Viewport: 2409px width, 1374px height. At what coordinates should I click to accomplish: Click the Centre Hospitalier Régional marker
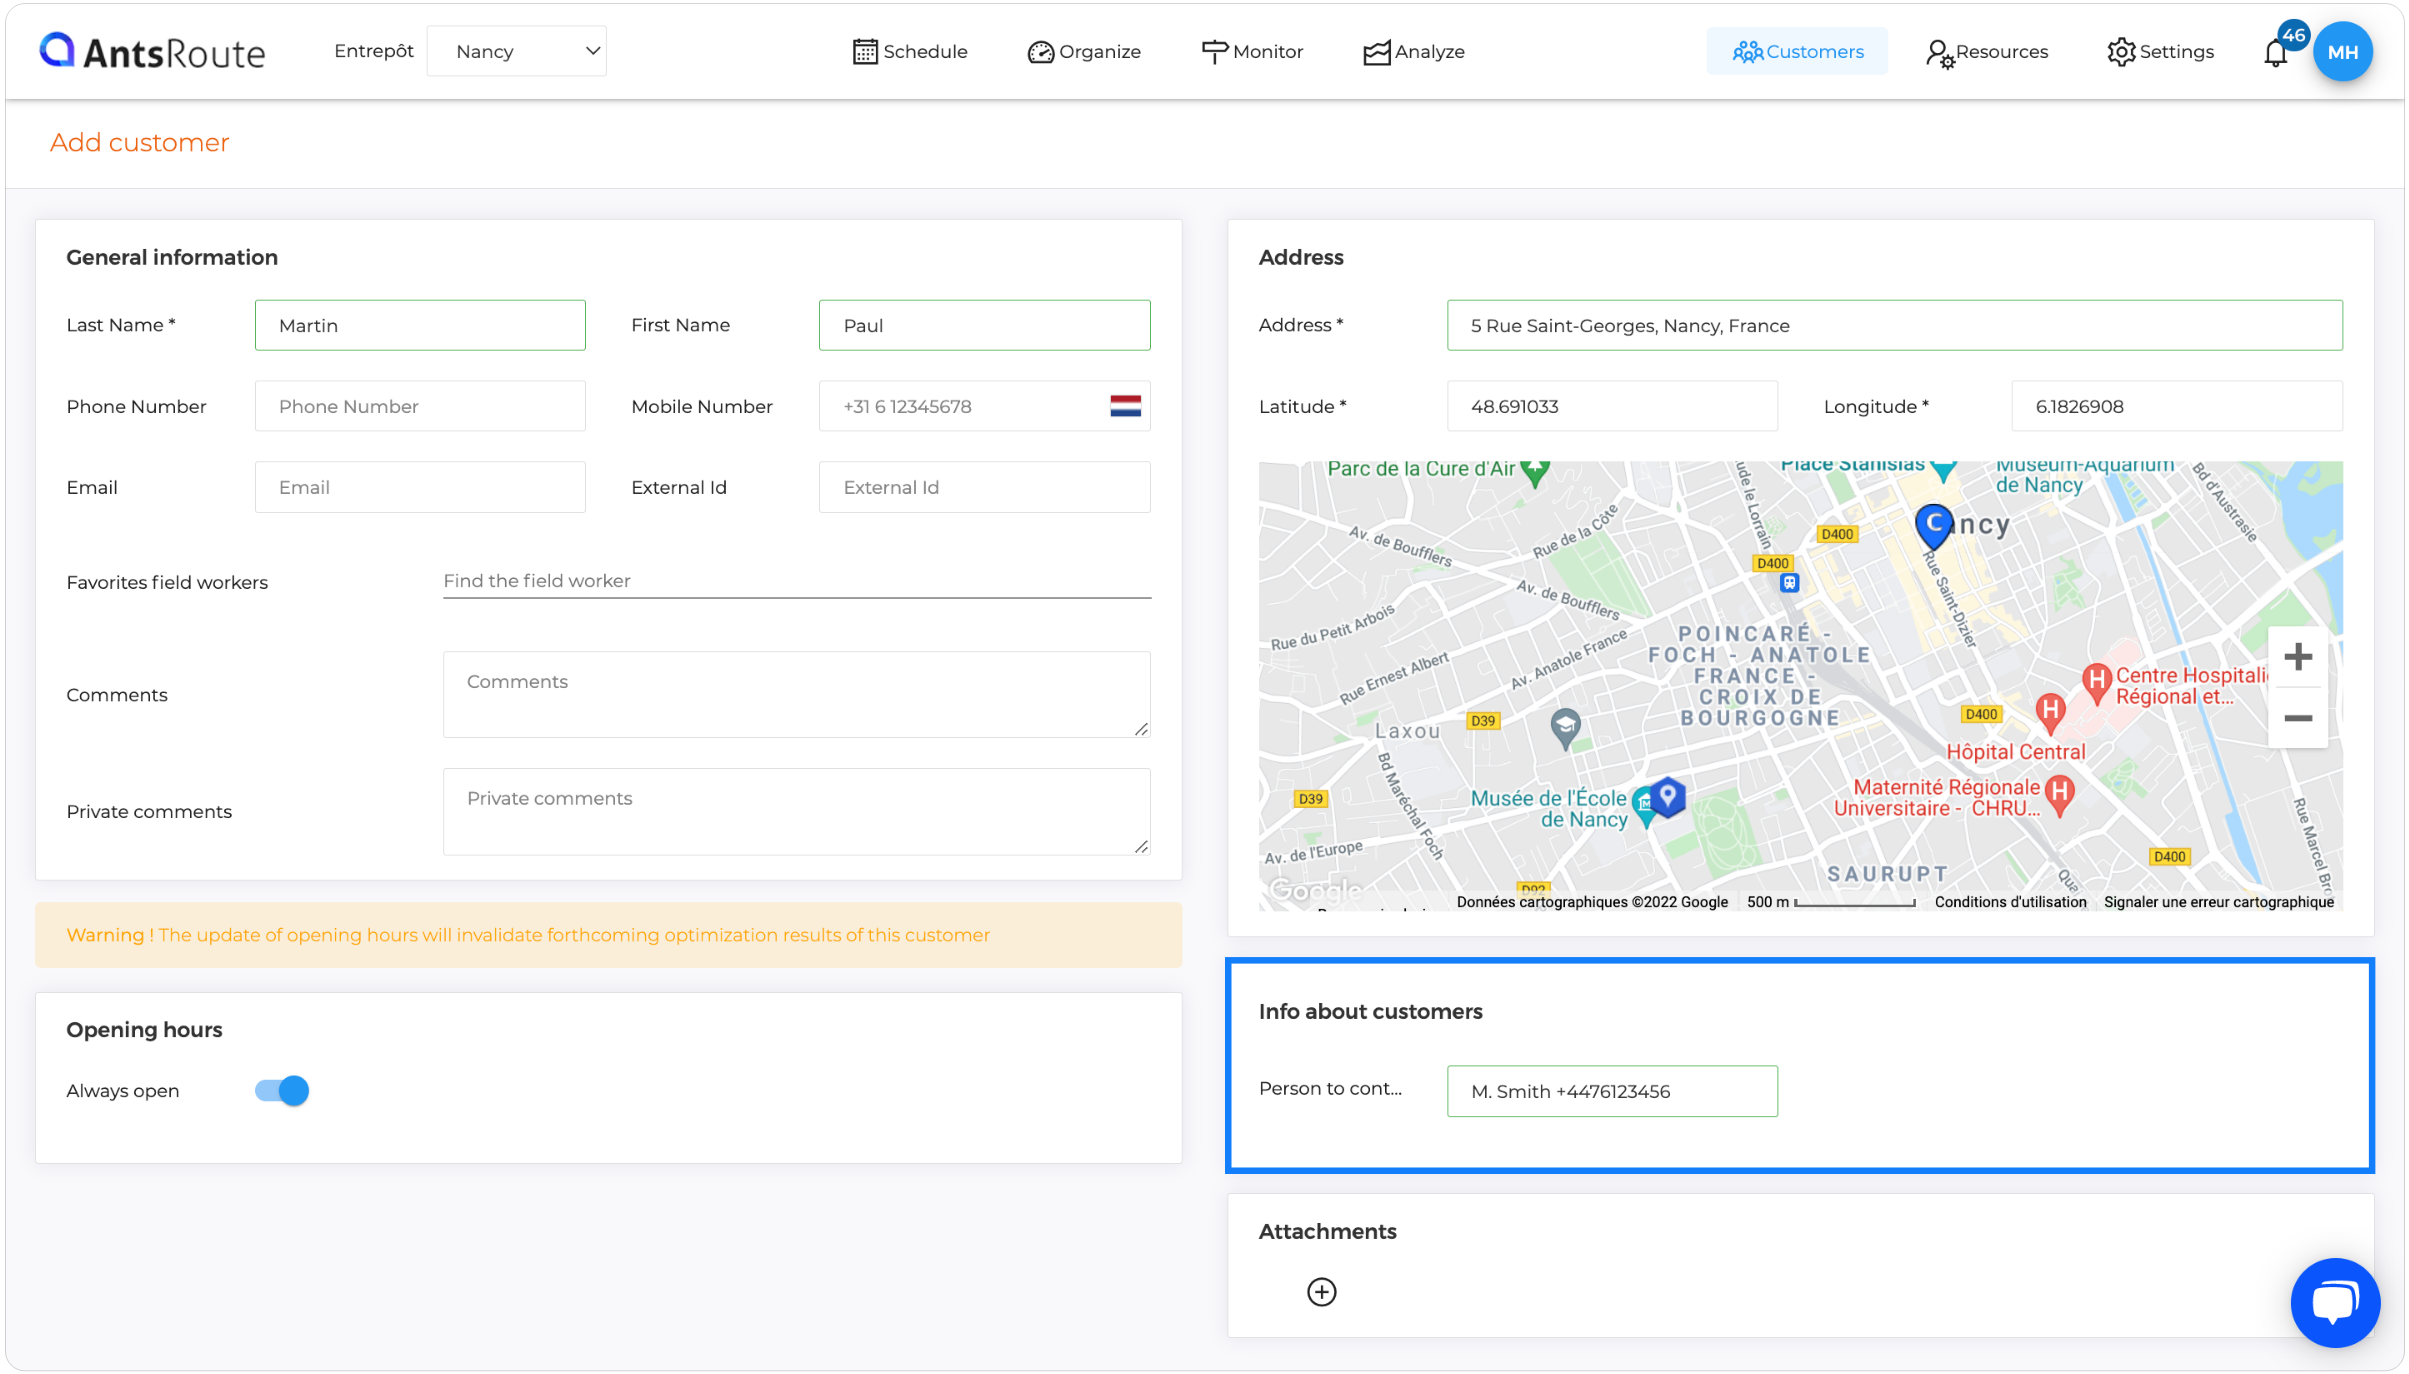coord(2096,682)
